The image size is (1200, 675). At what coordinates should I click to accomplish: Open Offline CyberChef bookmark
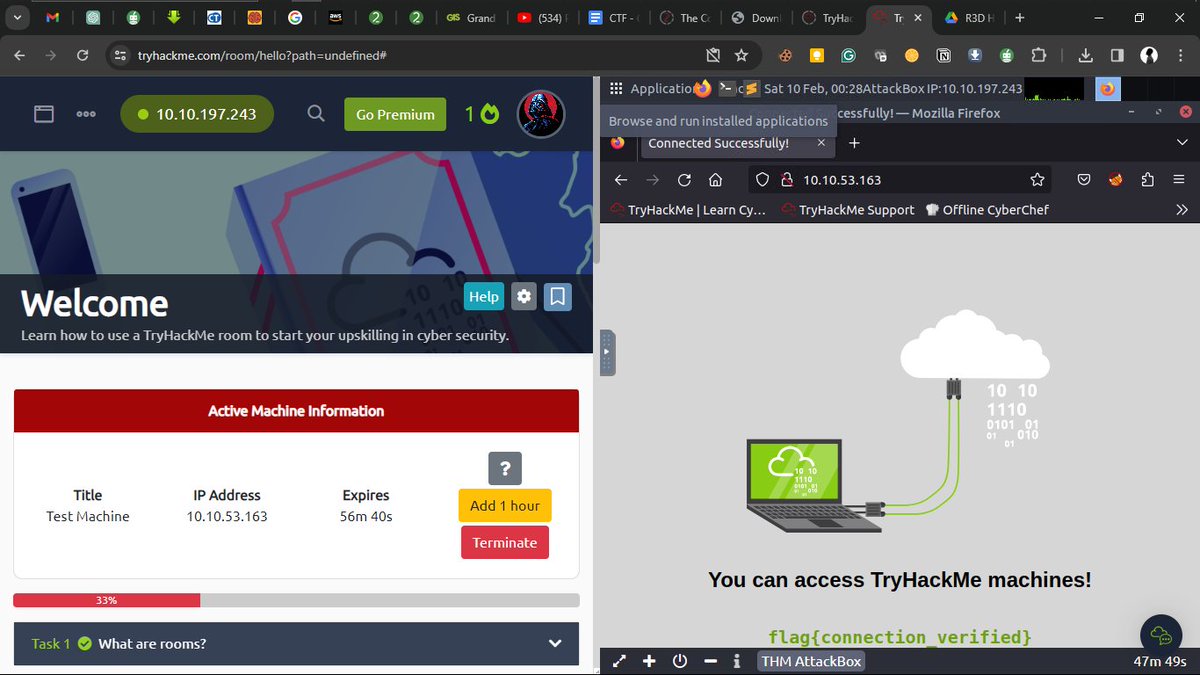point(987,210)
